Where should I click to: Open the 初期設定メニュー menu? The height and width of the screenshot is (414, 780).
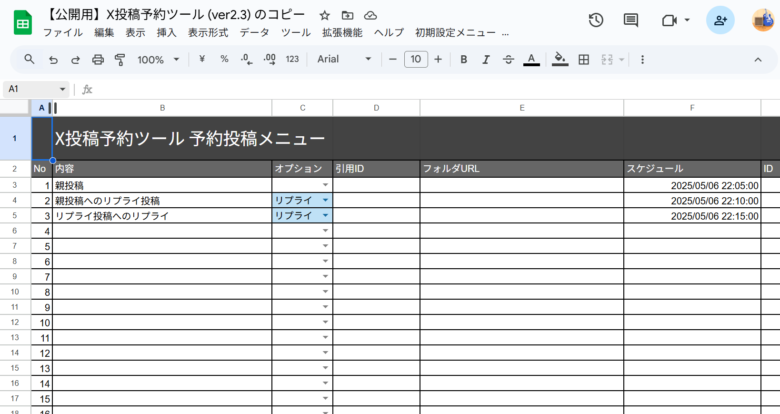click(x=456, y=33)
